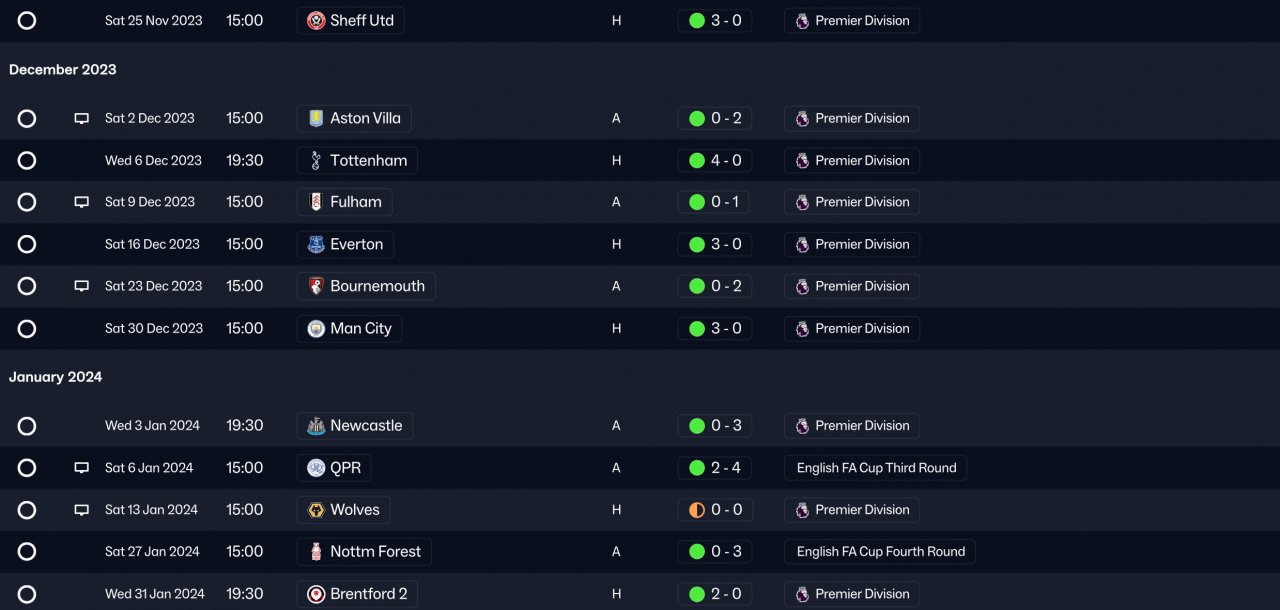View the 4 - 0 result against Tottenham
This screenshot has width=1280, height=610.
click(725, 160)
